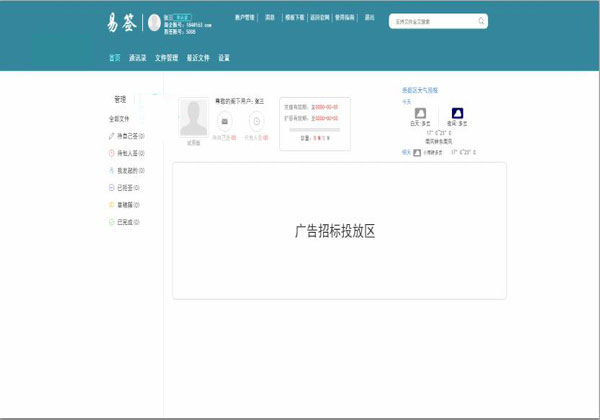Click the 白天 daytime weather description

420,123
